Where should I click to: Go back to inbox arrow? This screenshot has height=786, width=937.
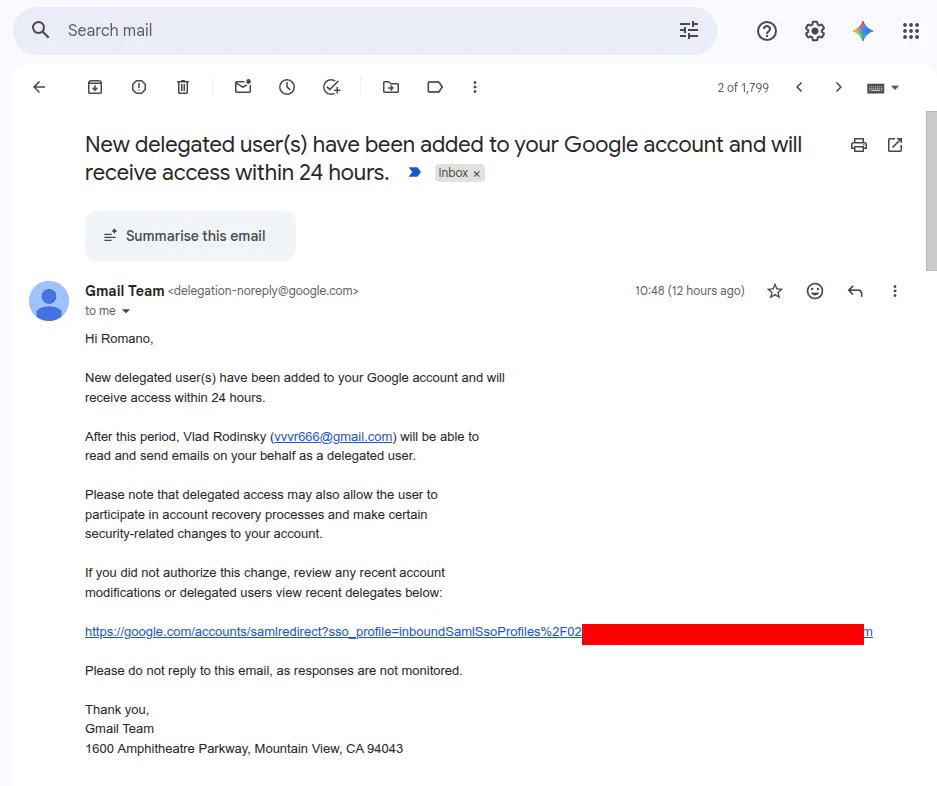pos(39,87)
